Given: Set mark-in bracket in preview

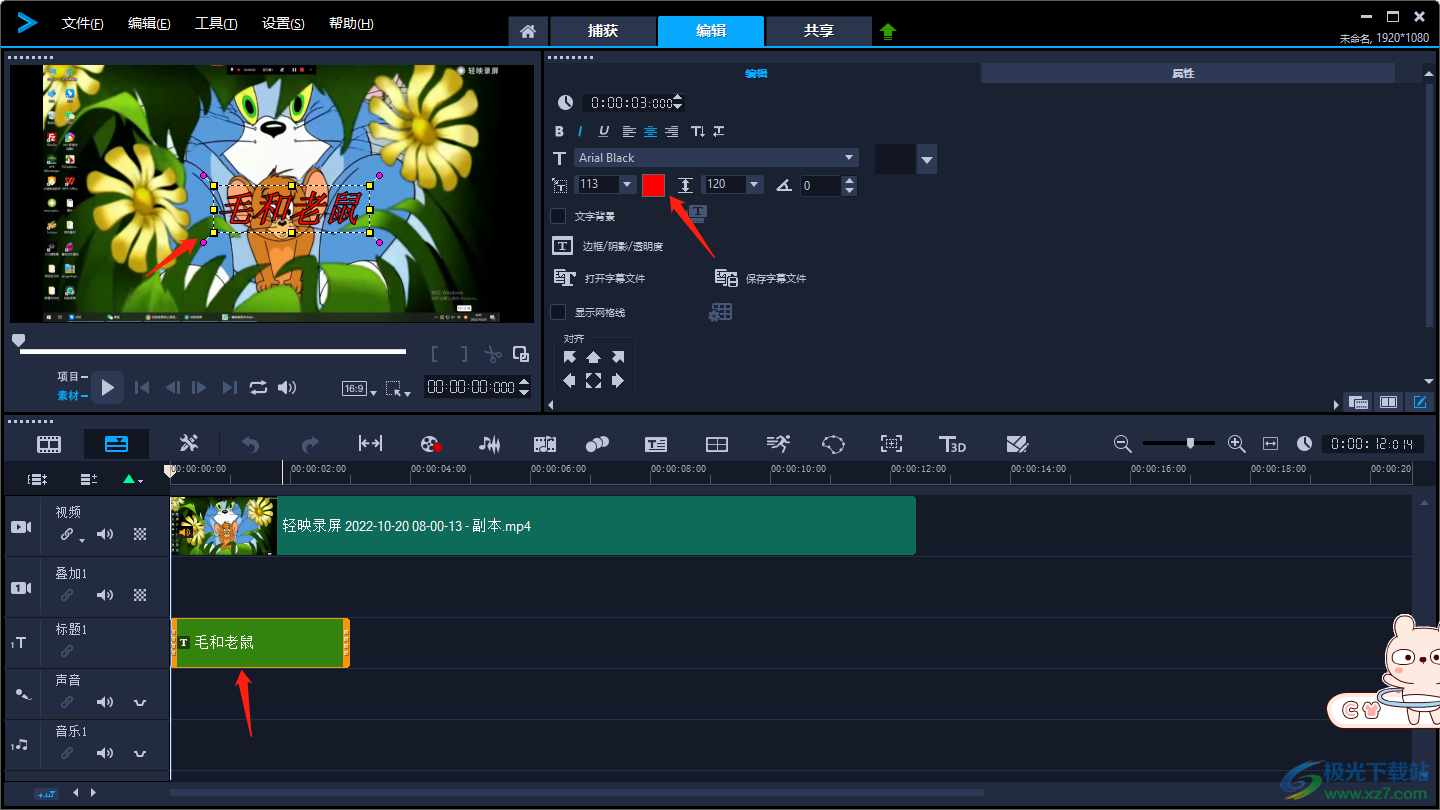Looking at the screenshot, I should 435,354.
